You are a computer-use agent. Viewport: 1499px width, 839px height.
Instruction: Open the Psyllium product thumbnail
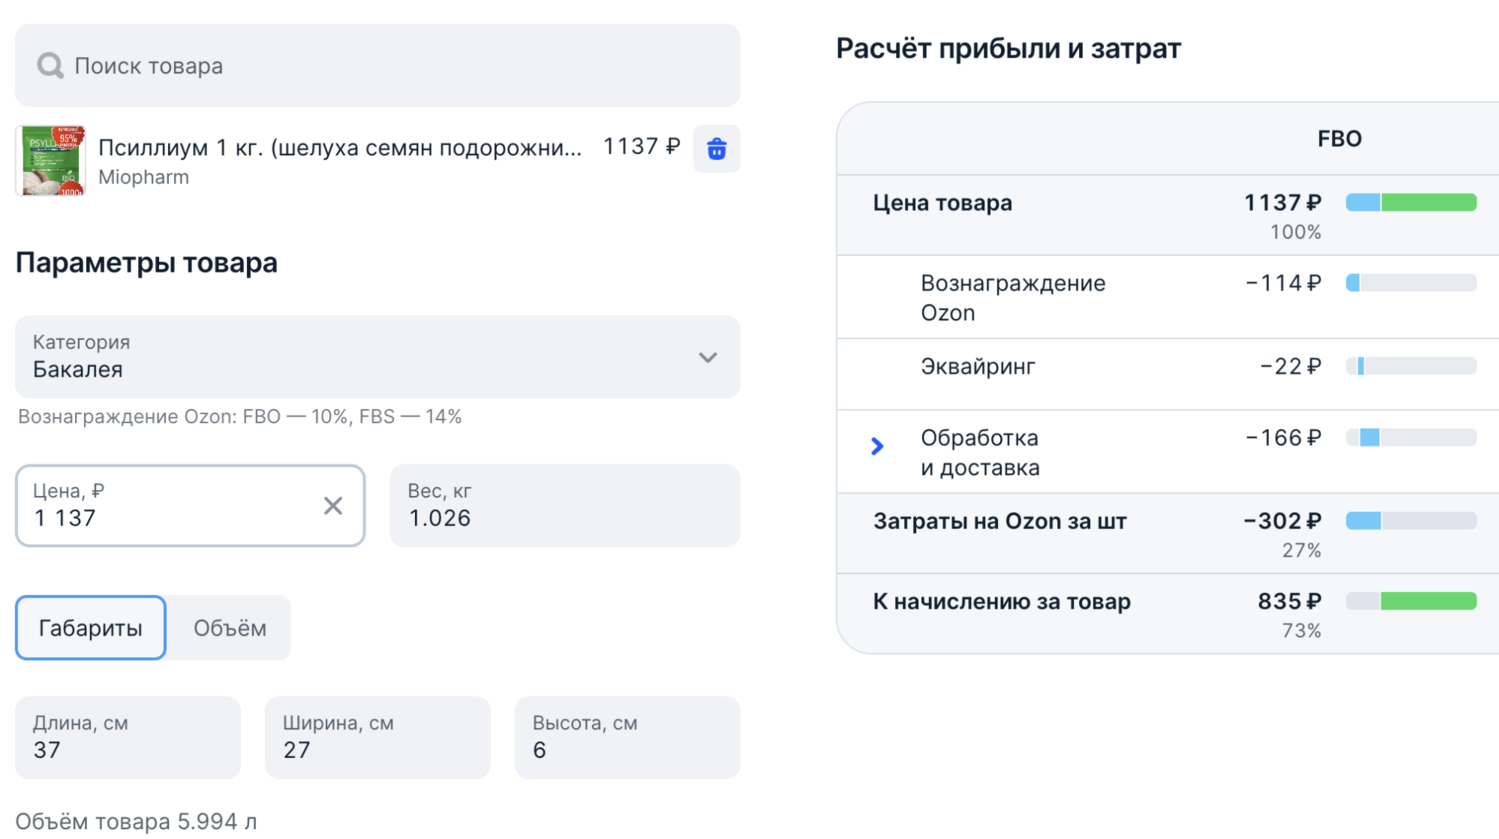[x=51, y=160]
